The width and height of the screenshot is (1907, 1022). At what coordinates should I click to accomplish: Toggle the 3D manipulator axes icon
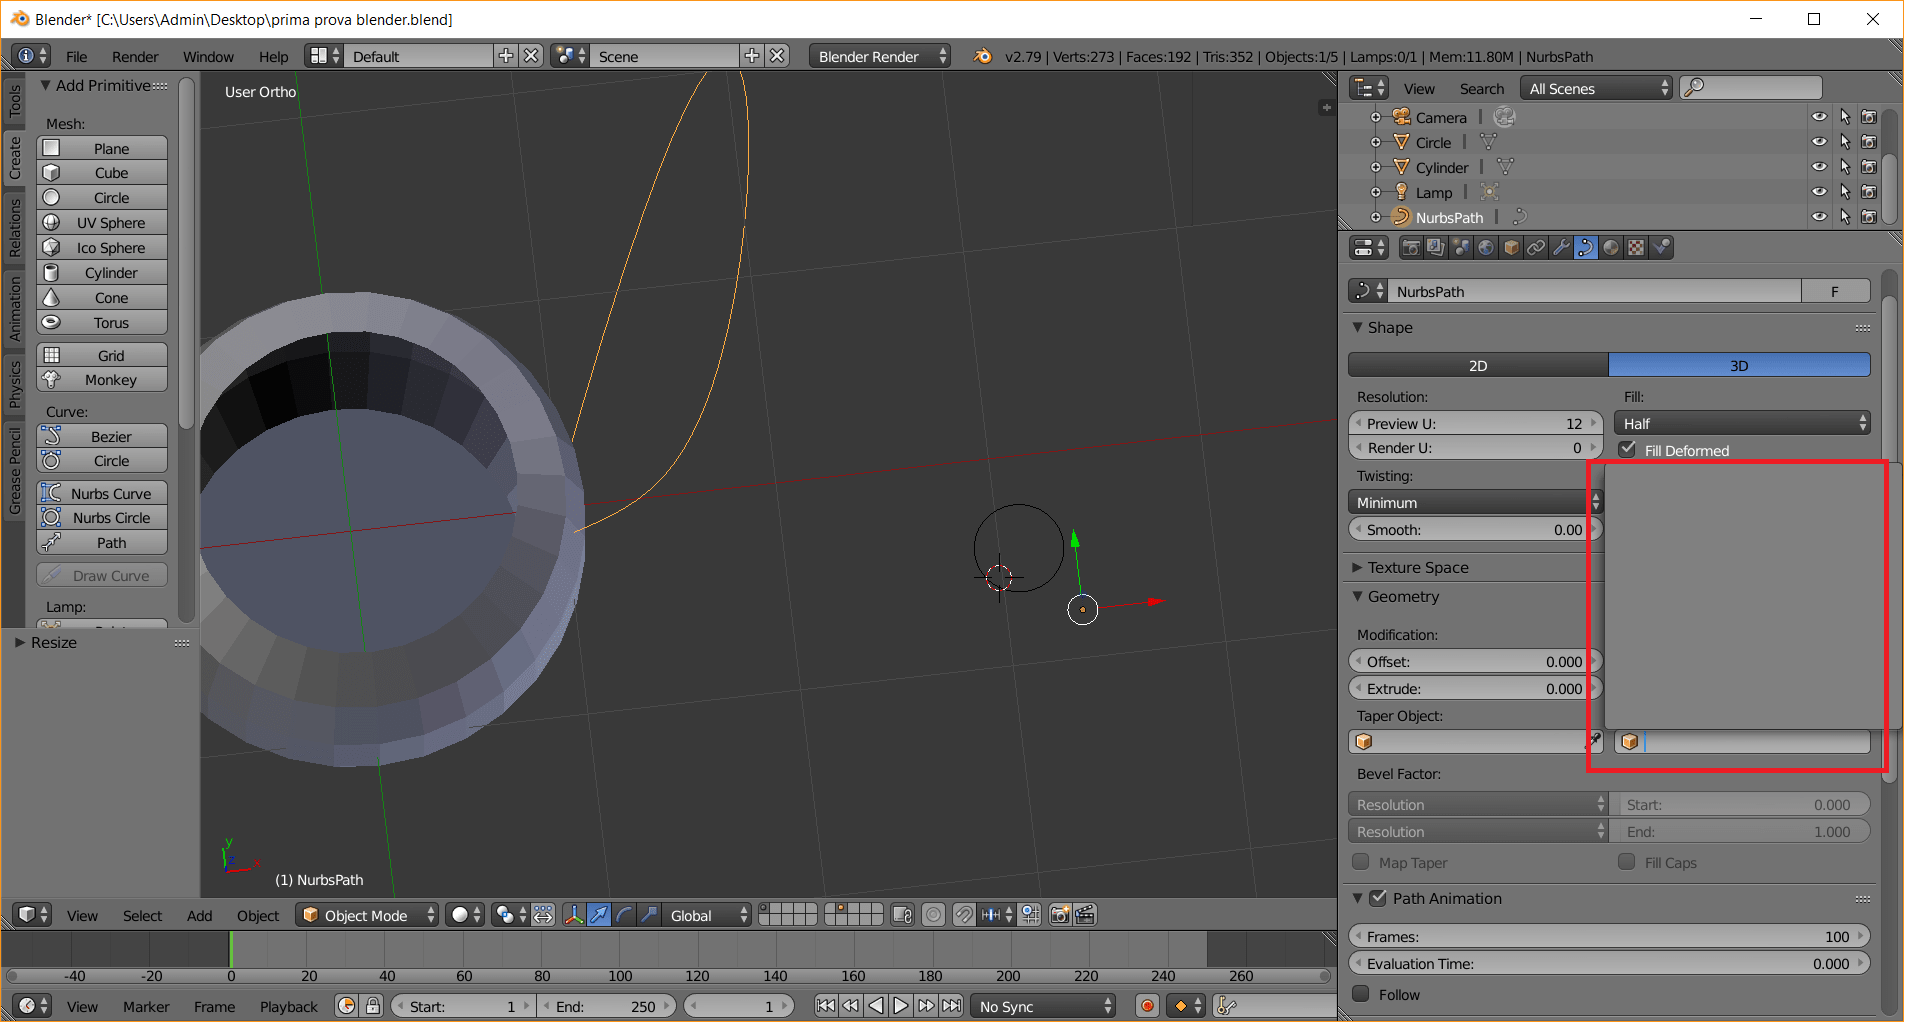[x=574, y=915]
